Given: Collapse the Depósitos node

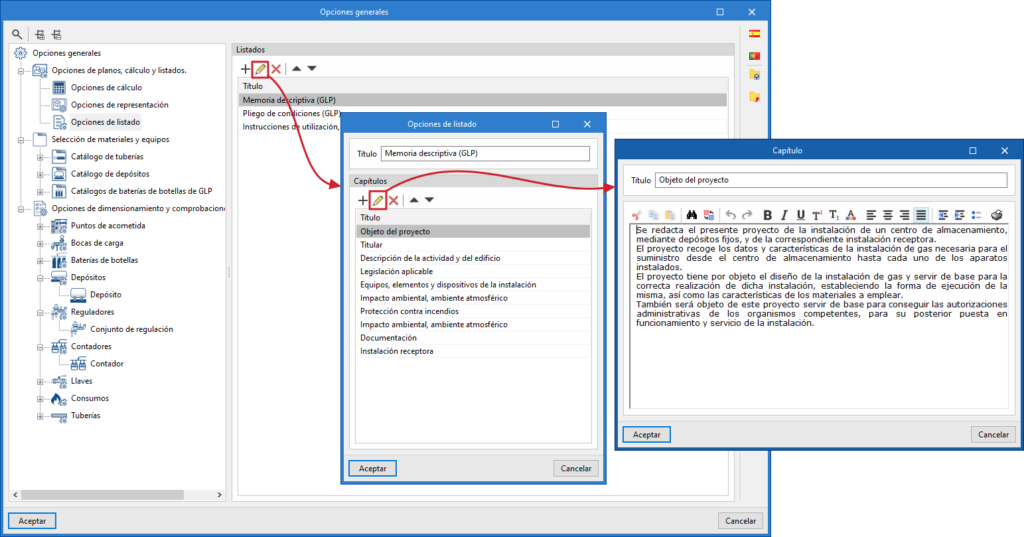Looking at the screenshot, I should pos(40,278).
